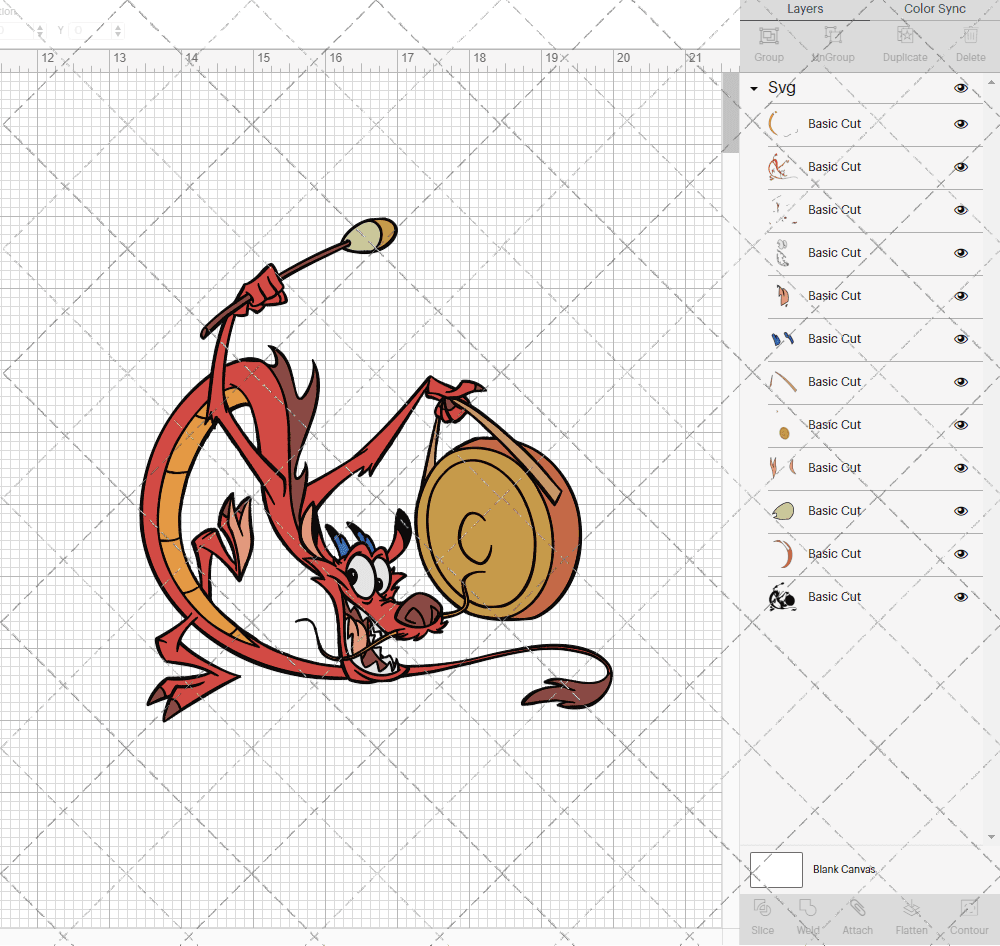The image size is (1000, 946).
Task: Click the UnGroup icon
Action: coord(833,36)
